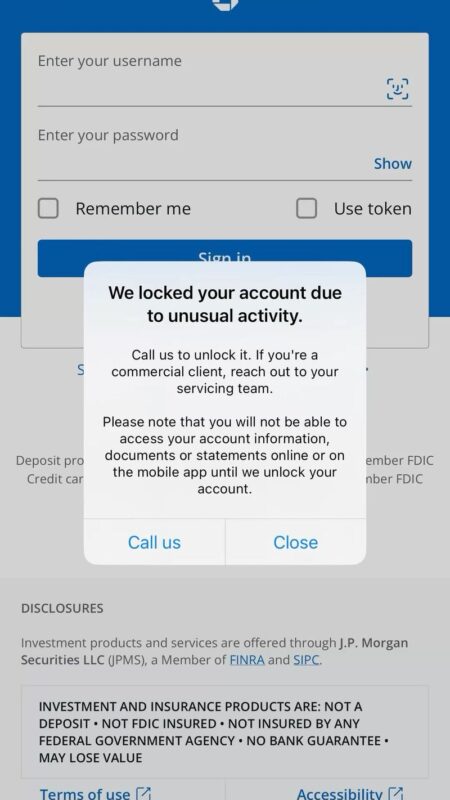Tap the locked account dialog title text
This screenshot has height=800, width=450.
click(225, 305)
